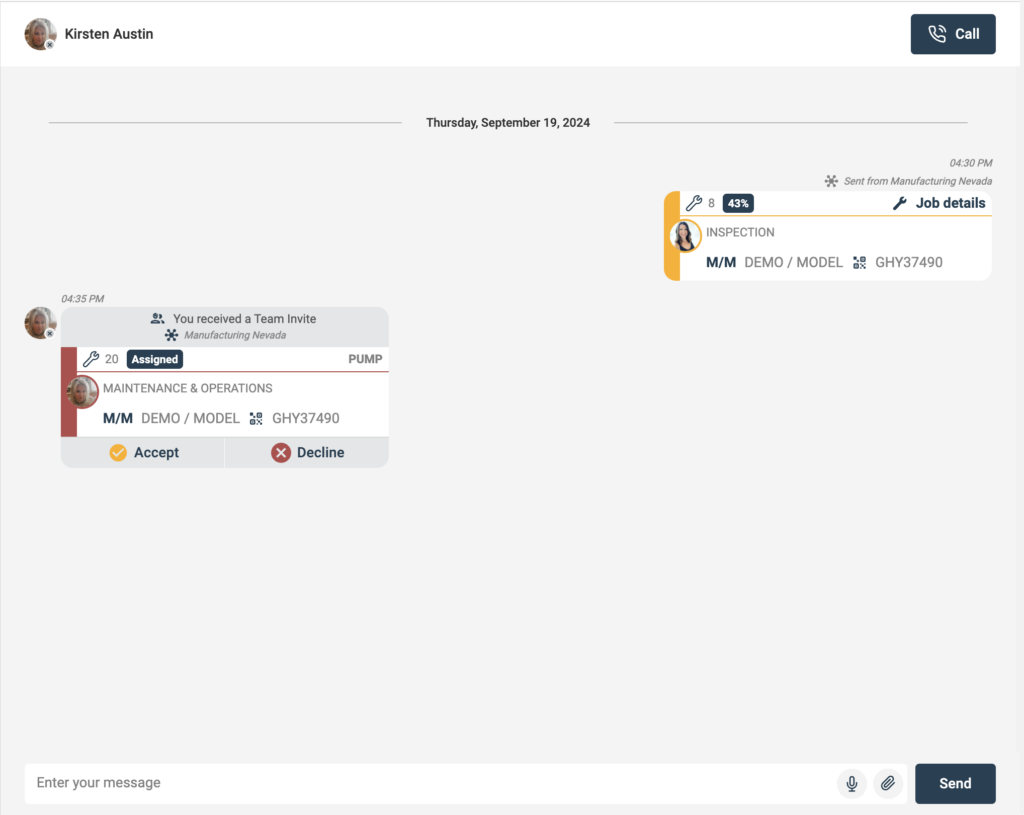Click the 04:35 PM message timestamp
This screenshot has width=1024, height=815.
coord(83,299)
